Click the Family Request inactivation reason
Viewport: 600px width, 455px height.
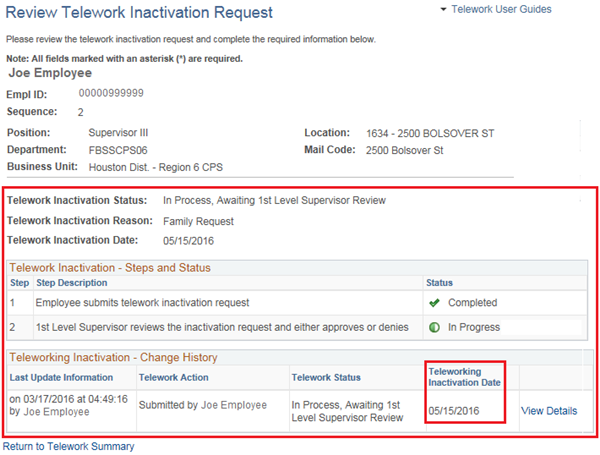tap(198, 221)
